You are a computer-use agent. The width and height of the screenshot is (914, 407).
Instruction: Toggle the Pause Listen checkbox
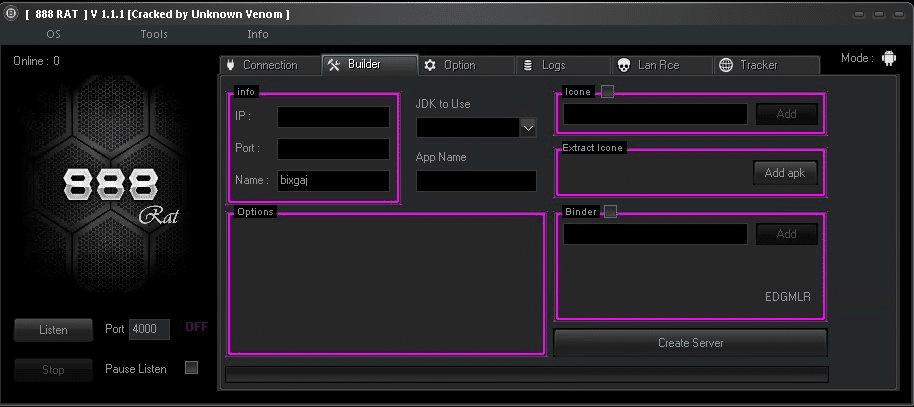[x=191, y=367]
